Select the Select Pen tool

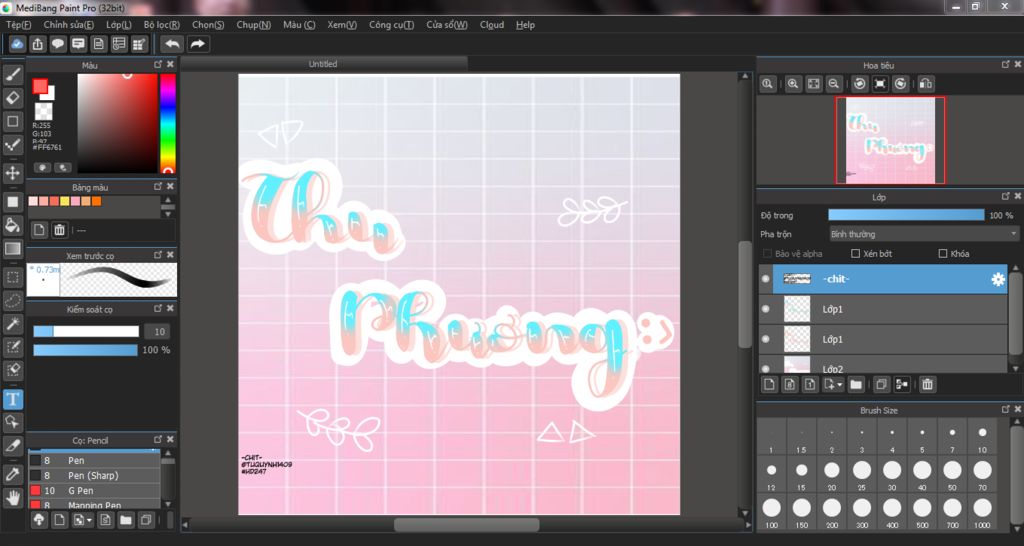click(x=12, y=347)
